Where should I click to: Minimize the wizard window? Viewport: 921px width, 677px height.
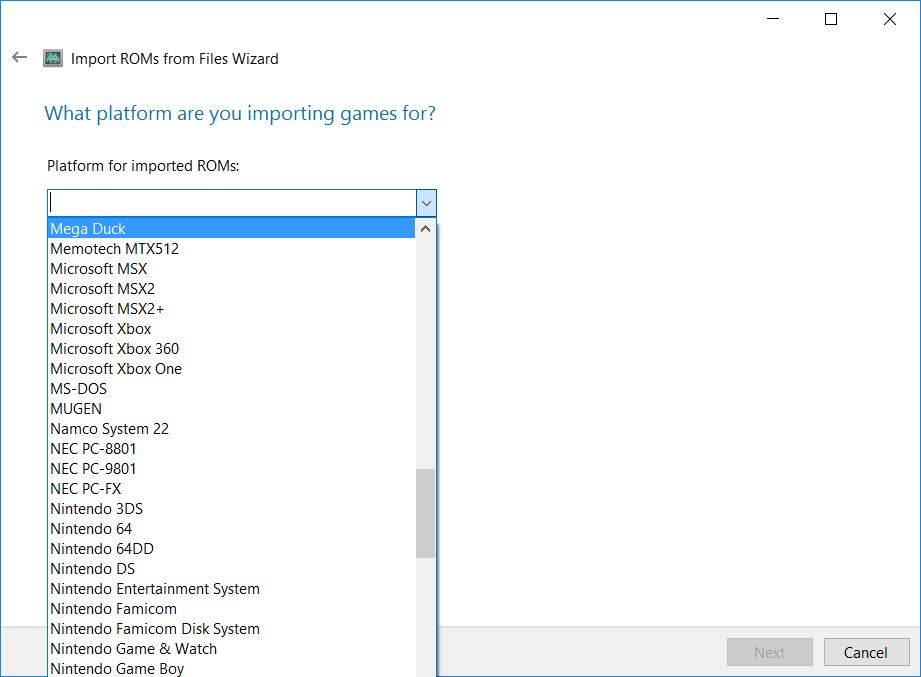point(773,19)
